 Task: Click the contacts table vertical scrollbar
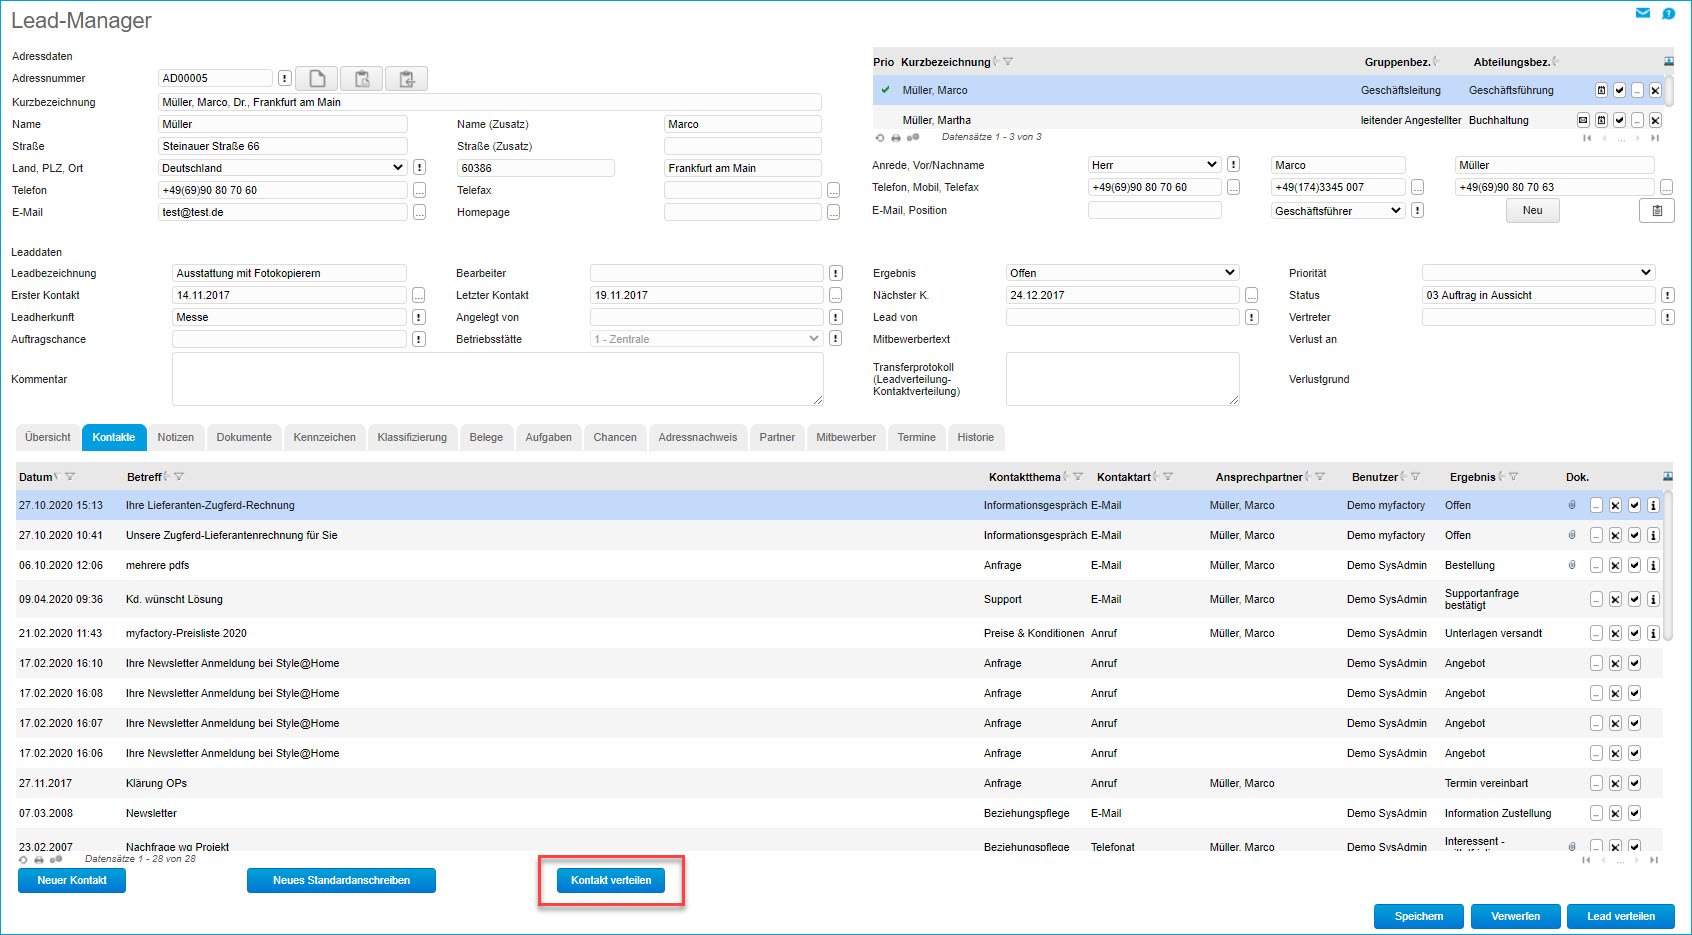pyautogui.click(x=1668, y=565)
